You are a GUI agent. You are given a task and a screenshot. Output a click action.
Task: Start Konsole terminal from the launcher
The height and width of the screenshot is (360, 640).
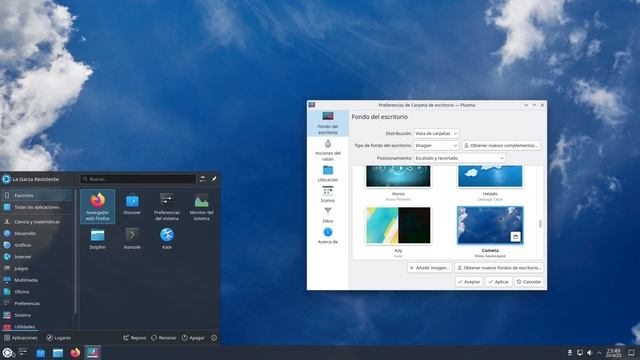[x=132, y=239]
